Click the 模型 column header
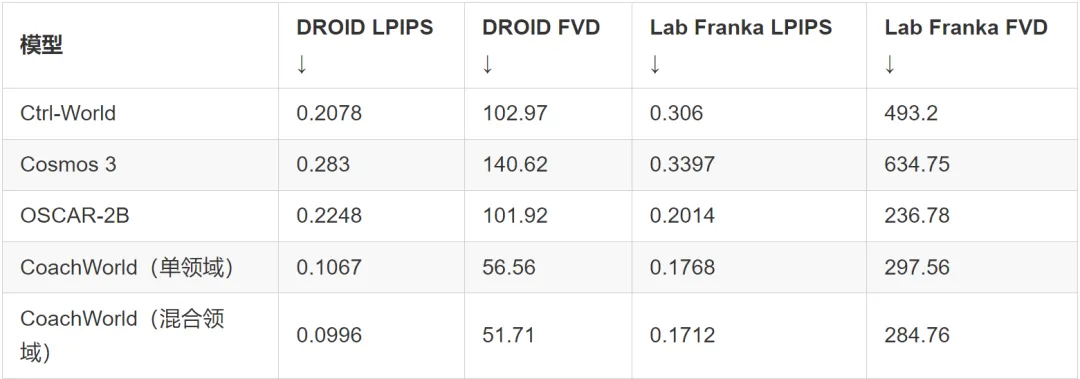1080x379 pixels. (42, 45)
